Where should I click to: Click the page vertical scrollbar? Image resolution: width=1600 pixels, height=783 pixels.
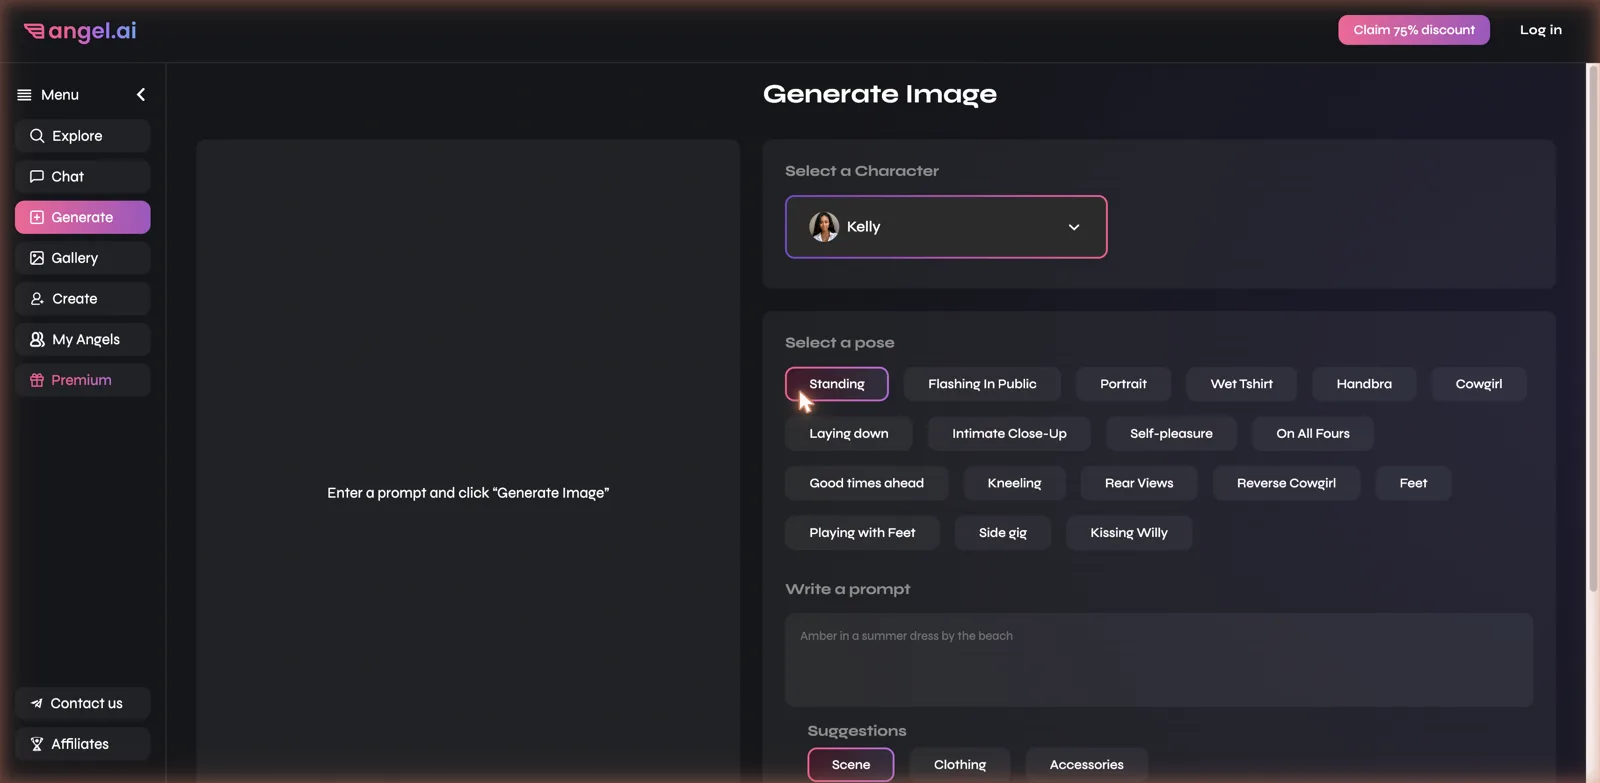pyautogui.click(x=1593, y=330)
